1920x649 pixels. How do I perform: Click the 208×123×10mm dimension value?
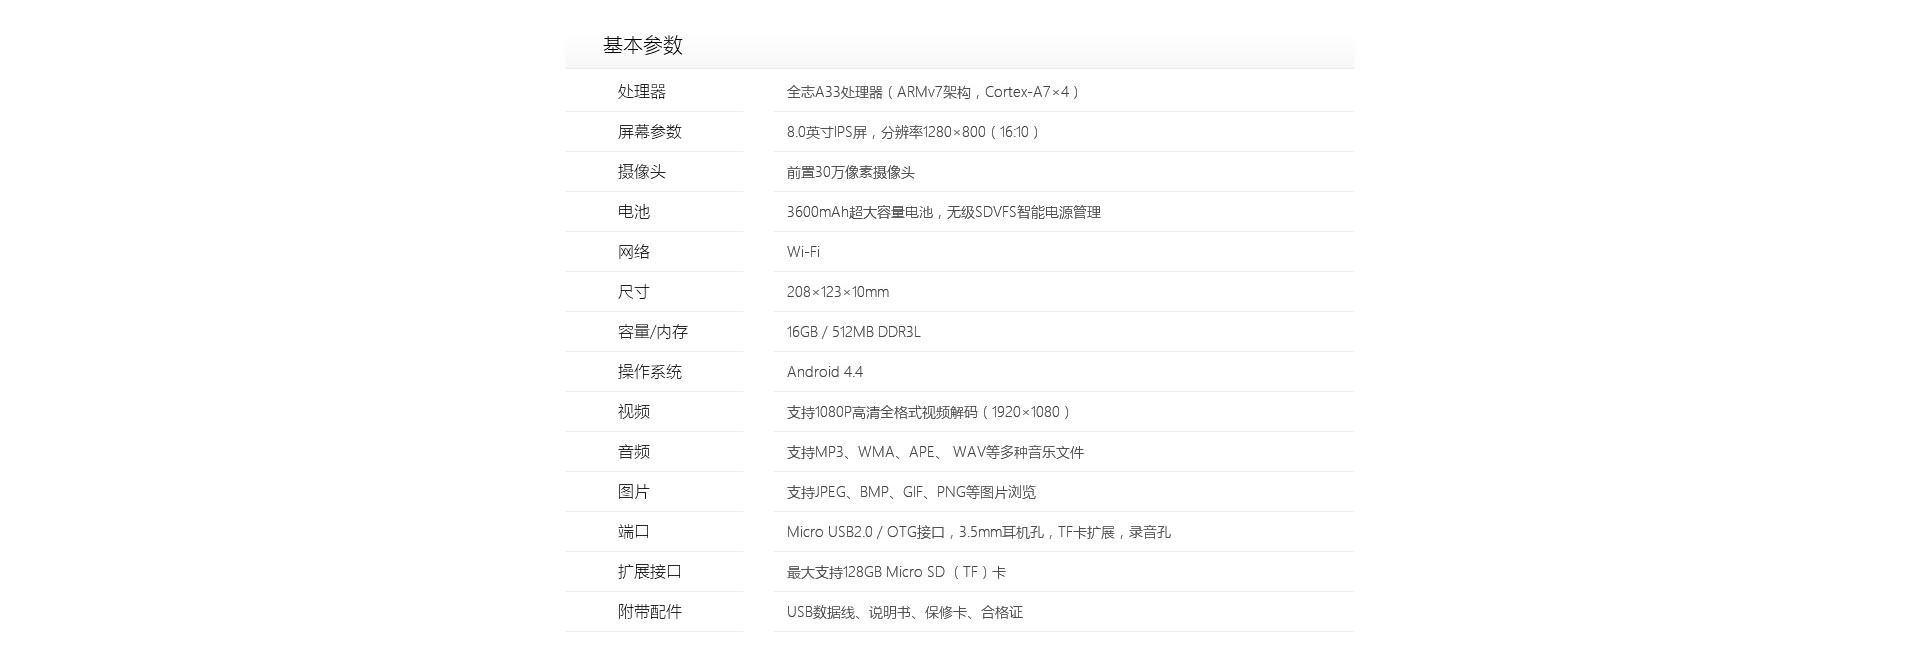point(837,292)
